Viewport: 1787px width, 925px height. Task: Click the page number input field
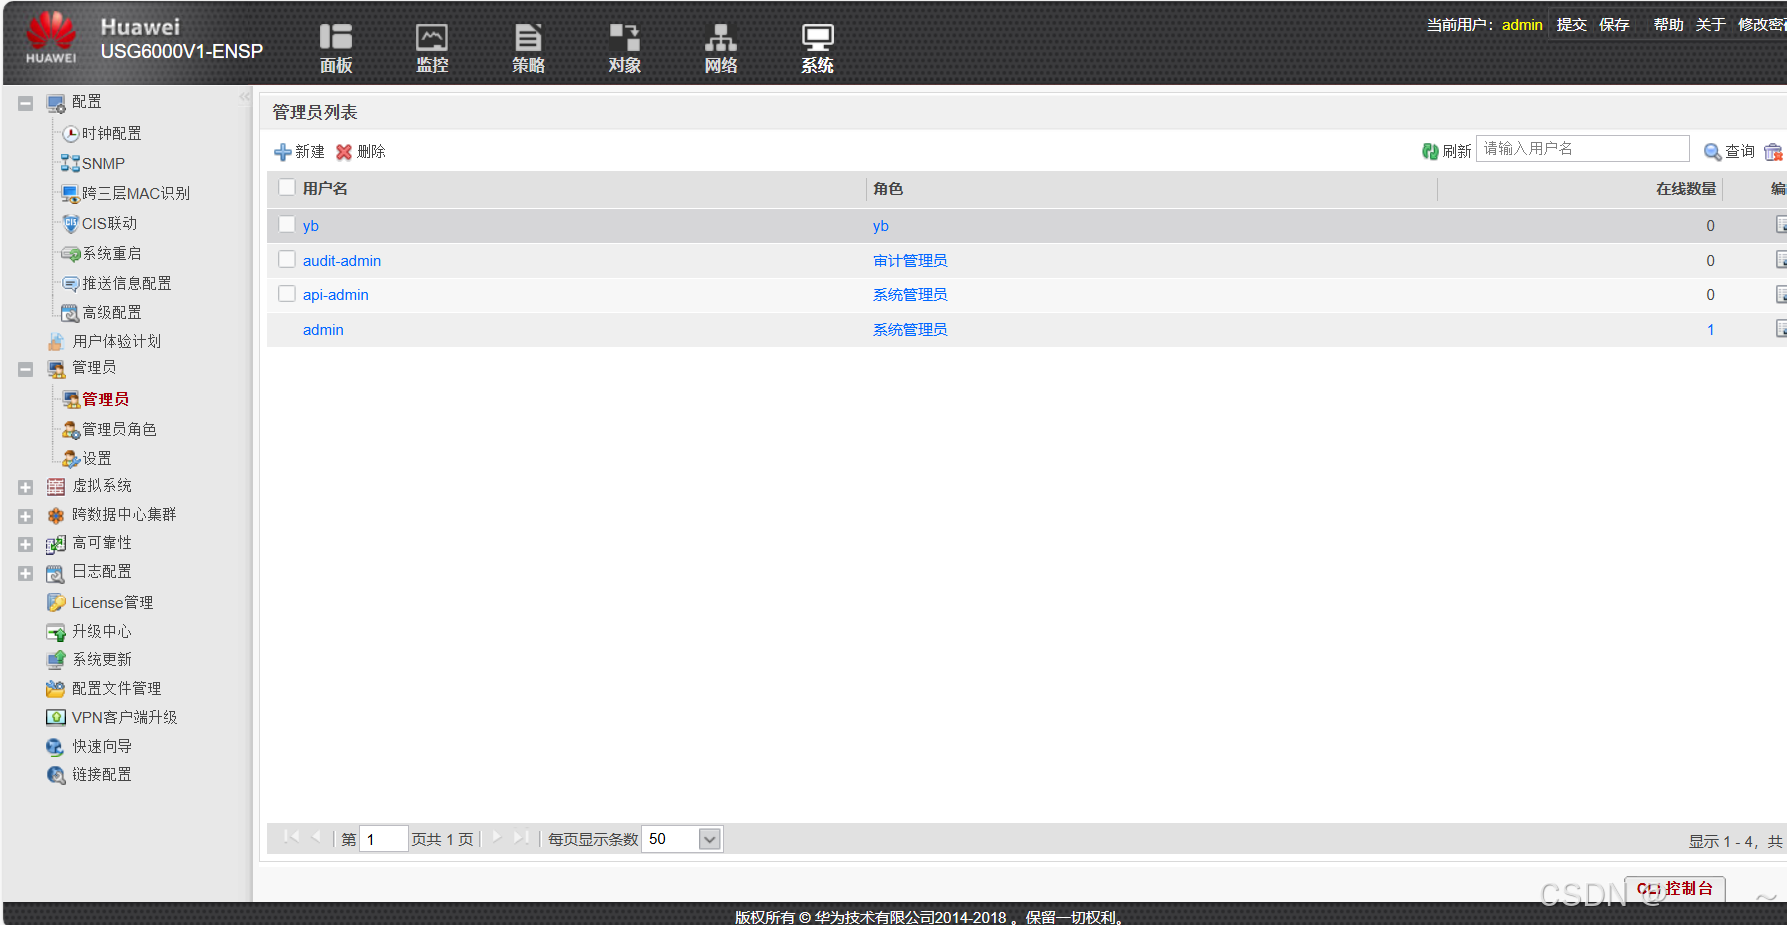[x=384, y=839]
